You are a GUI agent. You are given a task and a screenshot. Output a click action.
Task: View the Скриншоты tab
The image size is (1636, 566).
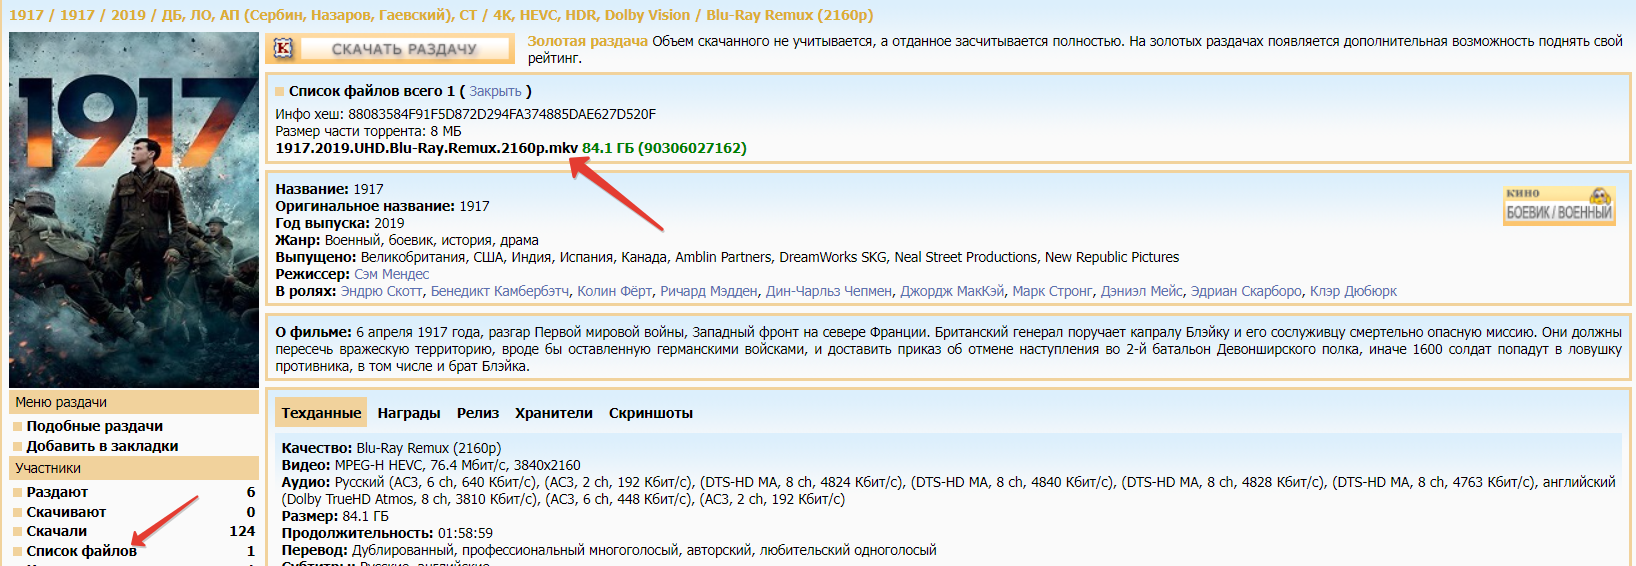point(650,413)
